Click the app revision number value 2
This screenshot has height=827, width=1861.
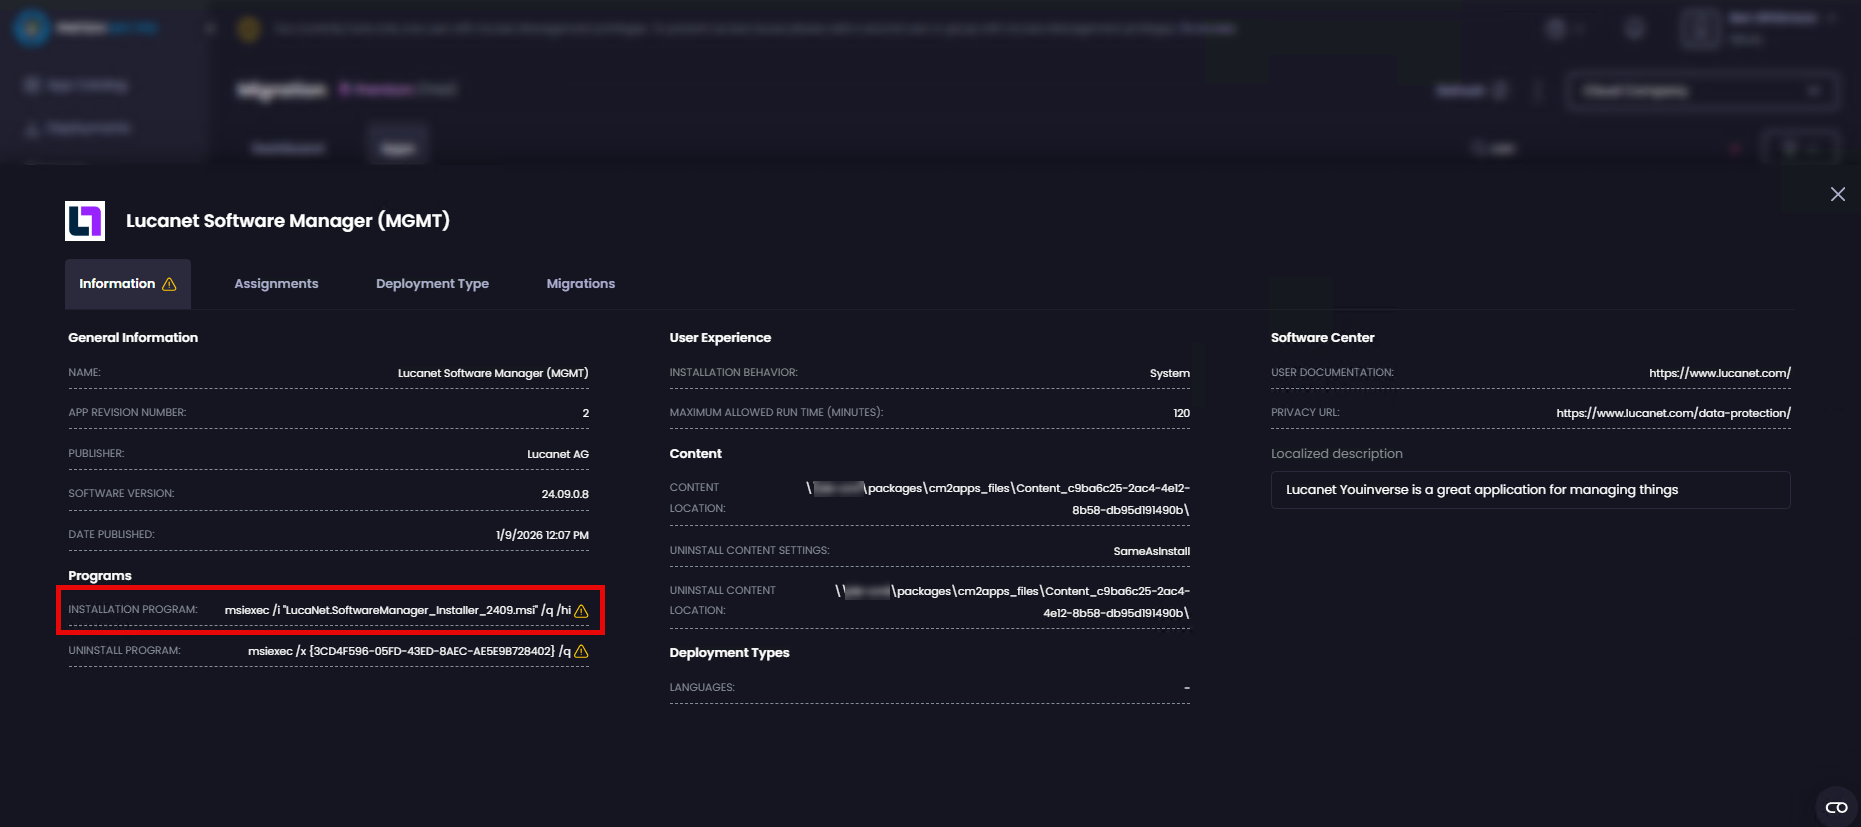pos(585,413)
